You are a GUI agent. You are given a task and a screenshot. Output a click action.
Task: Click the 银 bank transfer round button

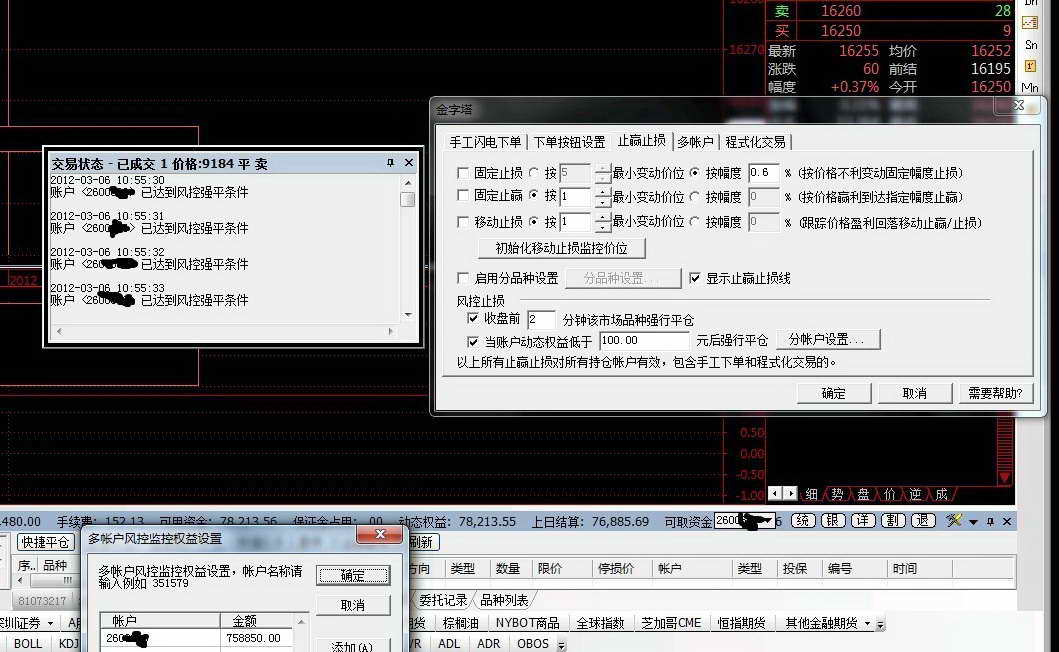pos(833,521)
